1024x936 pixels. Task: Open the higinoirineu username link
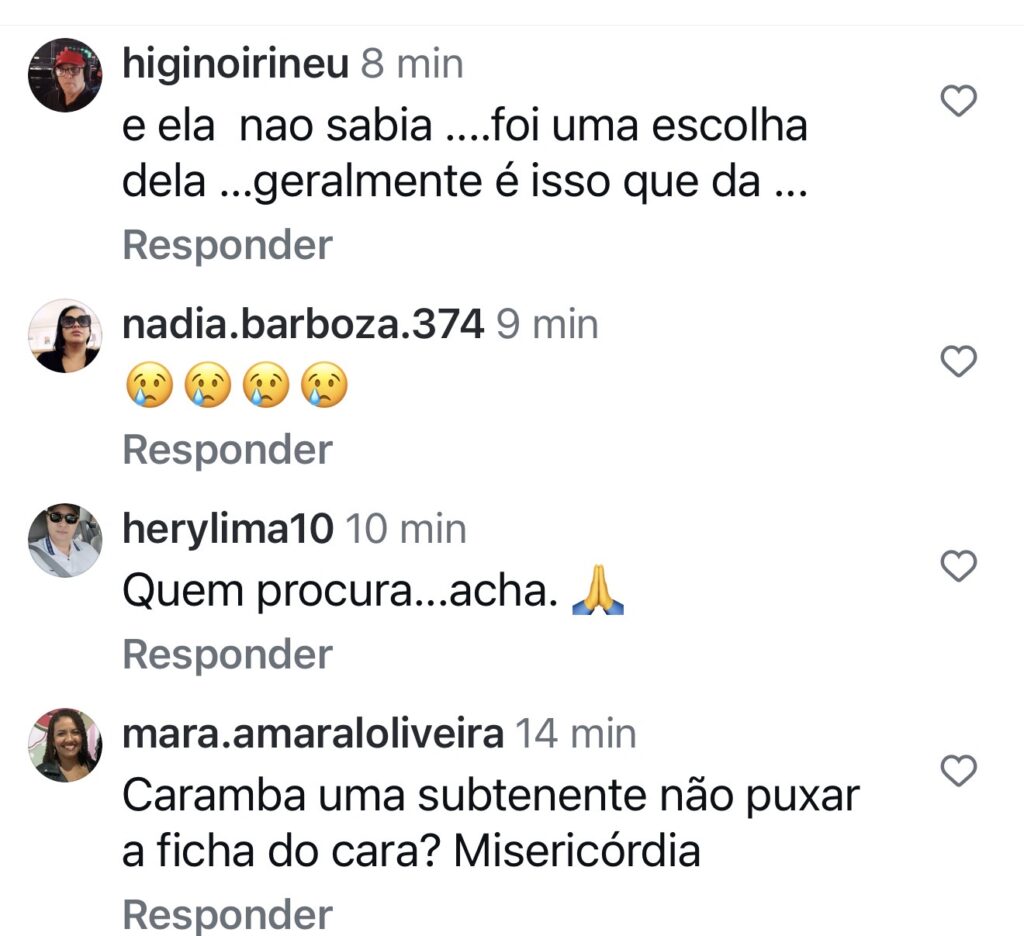tap(235, 65)
